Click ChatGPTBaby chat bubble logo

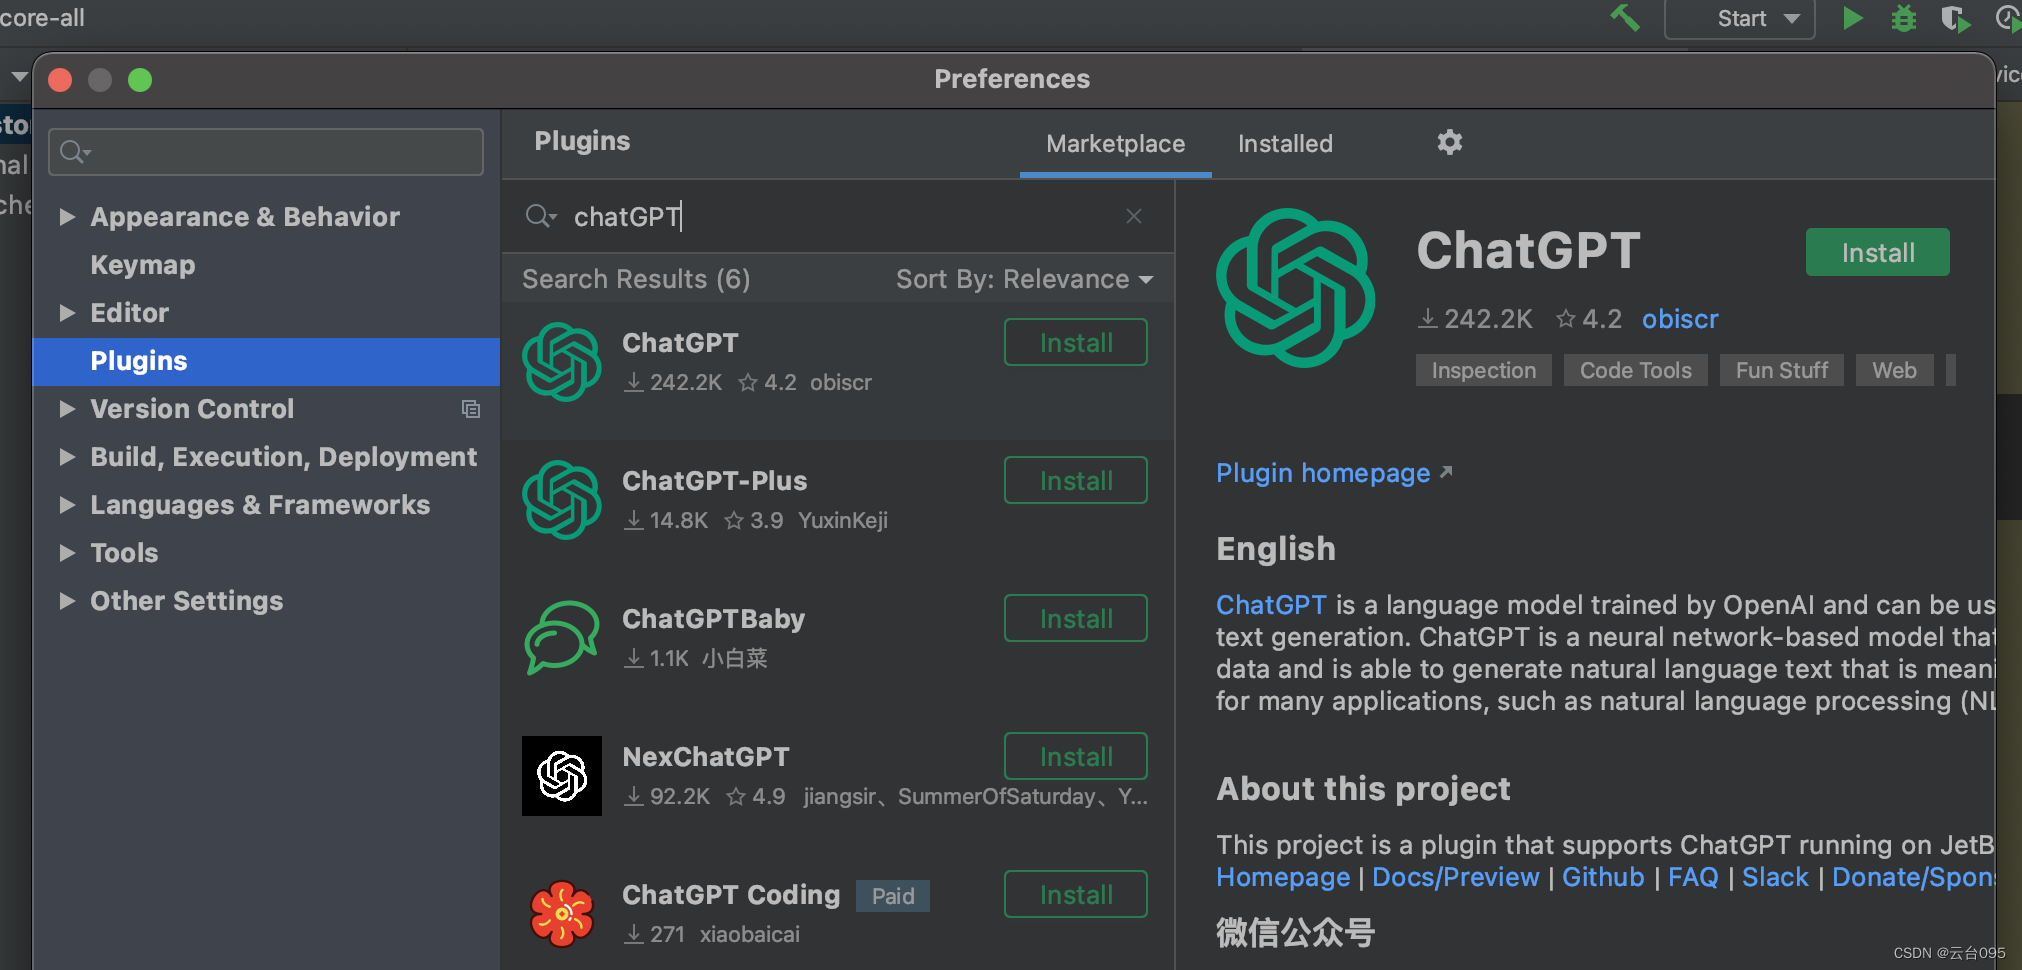point(562,638)
